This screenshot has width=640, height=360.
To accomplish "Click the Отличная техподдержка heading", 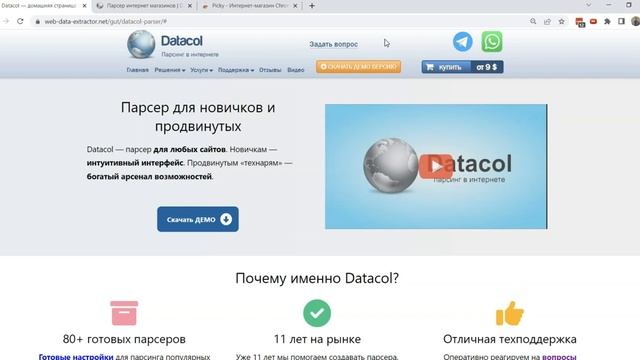I will [x=510, y=339].
